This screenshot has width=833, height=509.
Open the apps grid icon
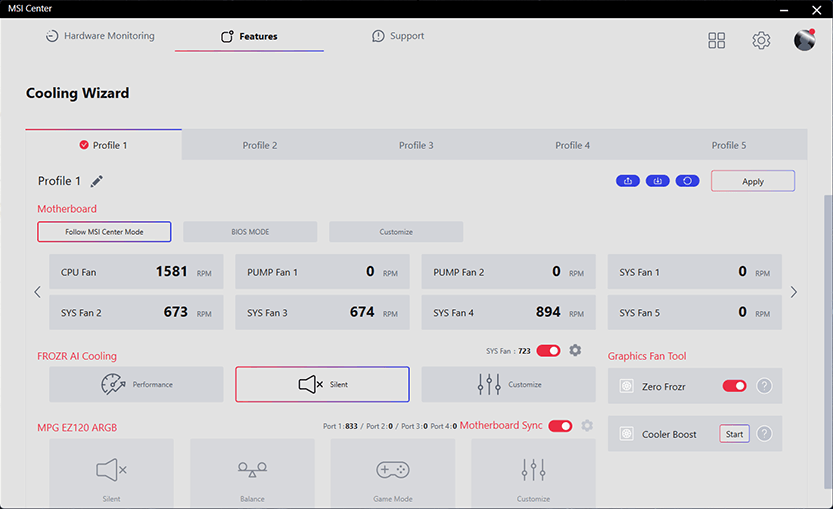pyautogui.click(x=717, y=40)
